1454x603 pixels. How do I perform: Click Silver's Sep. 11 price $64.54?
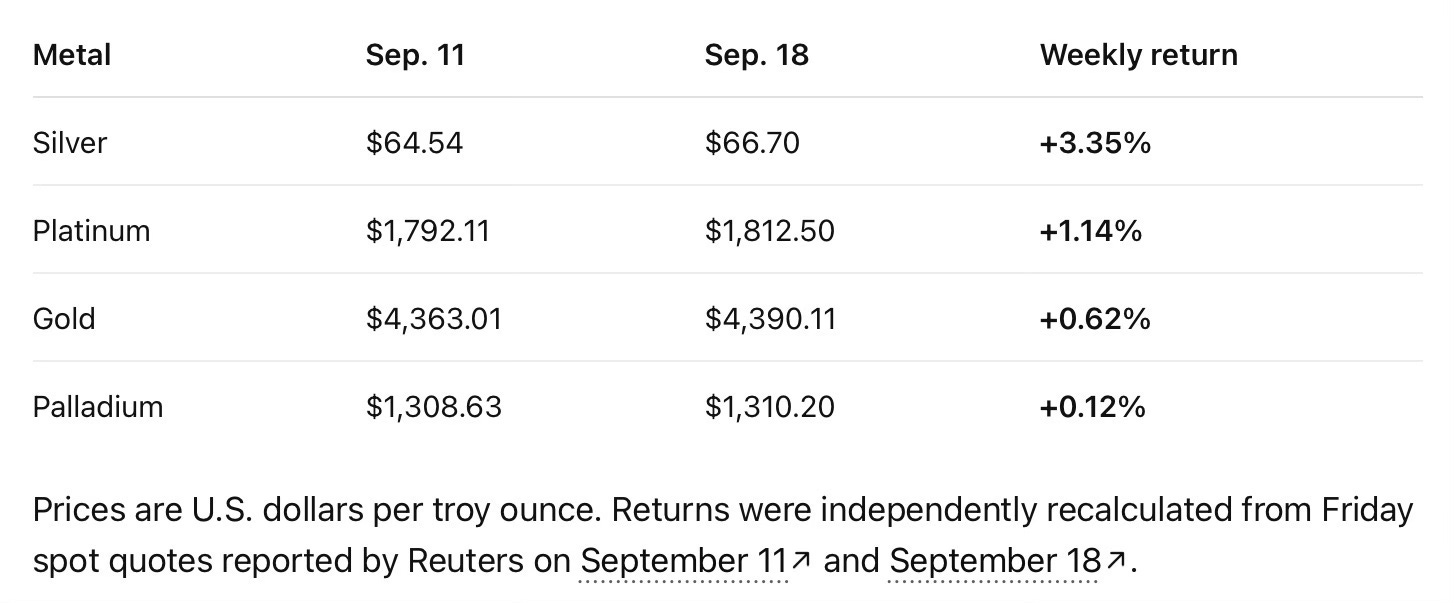414,143
